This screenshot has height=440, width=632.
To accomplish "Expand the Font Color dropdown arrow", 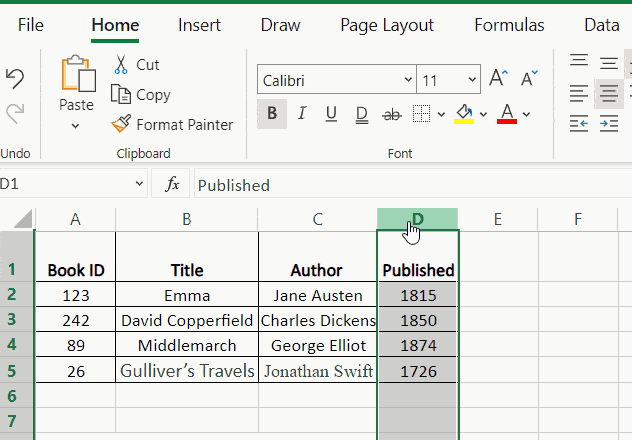I will coord(526,114).
